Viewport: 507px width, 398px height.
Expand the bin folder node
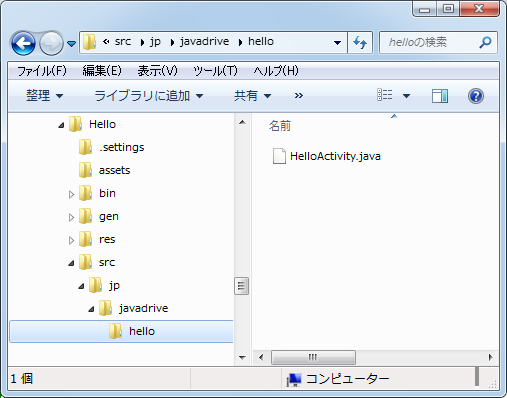[71, 194]
